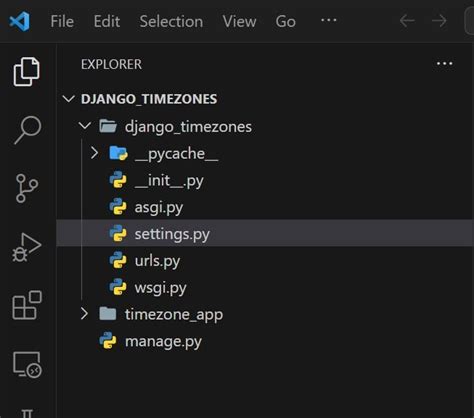Open the Remote Explorer icon

[27, 364]
